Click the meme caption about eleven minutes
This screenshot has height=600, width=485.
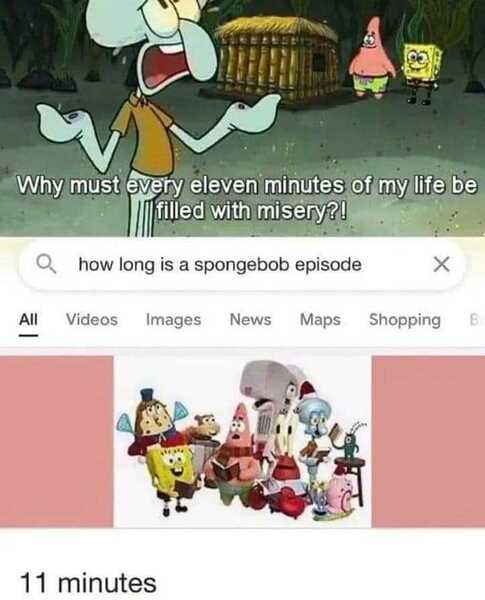(x=247, y=198)
